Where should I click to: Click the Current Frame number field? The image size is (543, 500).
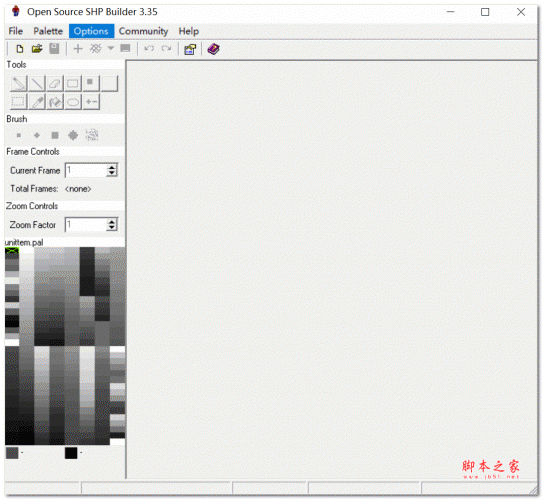86,170
